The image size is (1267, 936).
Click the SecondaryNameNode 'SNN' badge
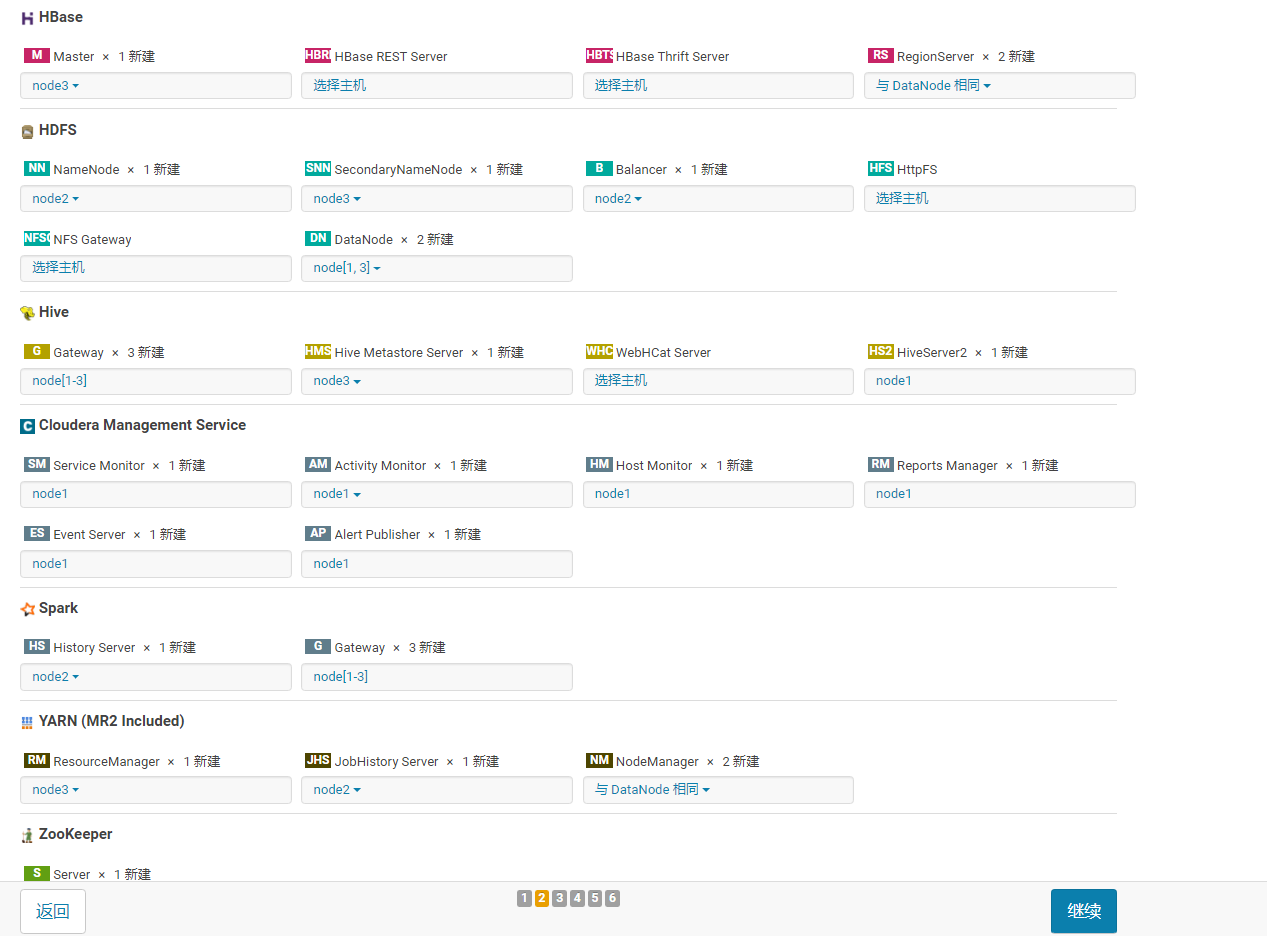point(318,168)
